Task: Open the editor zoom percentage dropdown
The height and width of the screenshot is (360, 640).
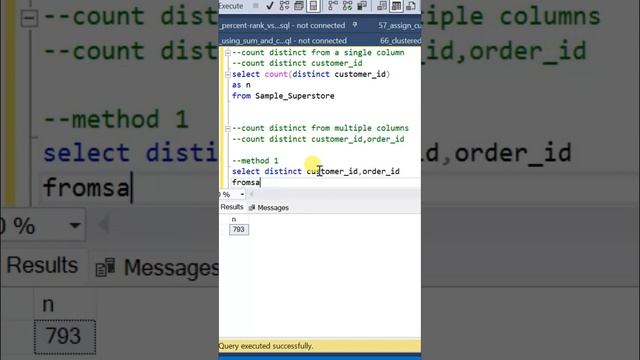Action: (x=242, y=195)
